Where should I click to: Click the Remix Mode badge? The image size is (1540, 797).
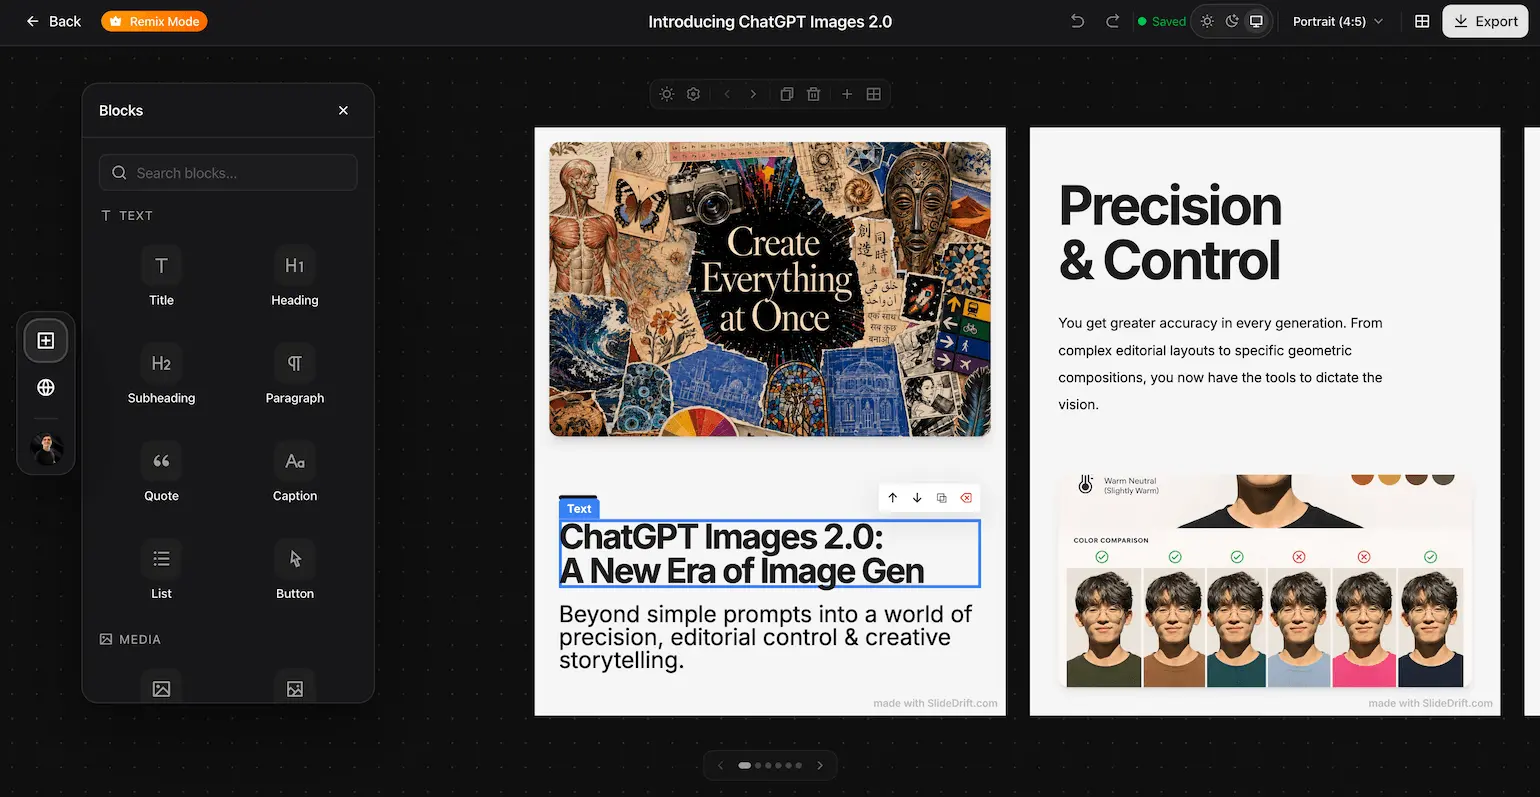pyautogui.click(x=154, y=21)
